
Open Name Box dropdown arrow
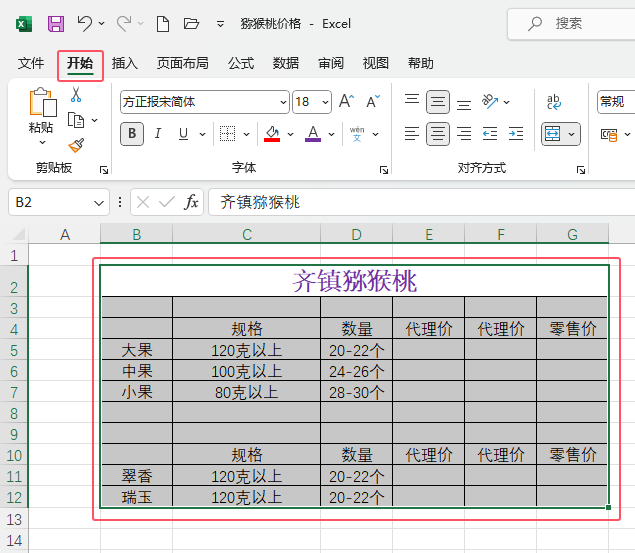[x=99, y=202]
